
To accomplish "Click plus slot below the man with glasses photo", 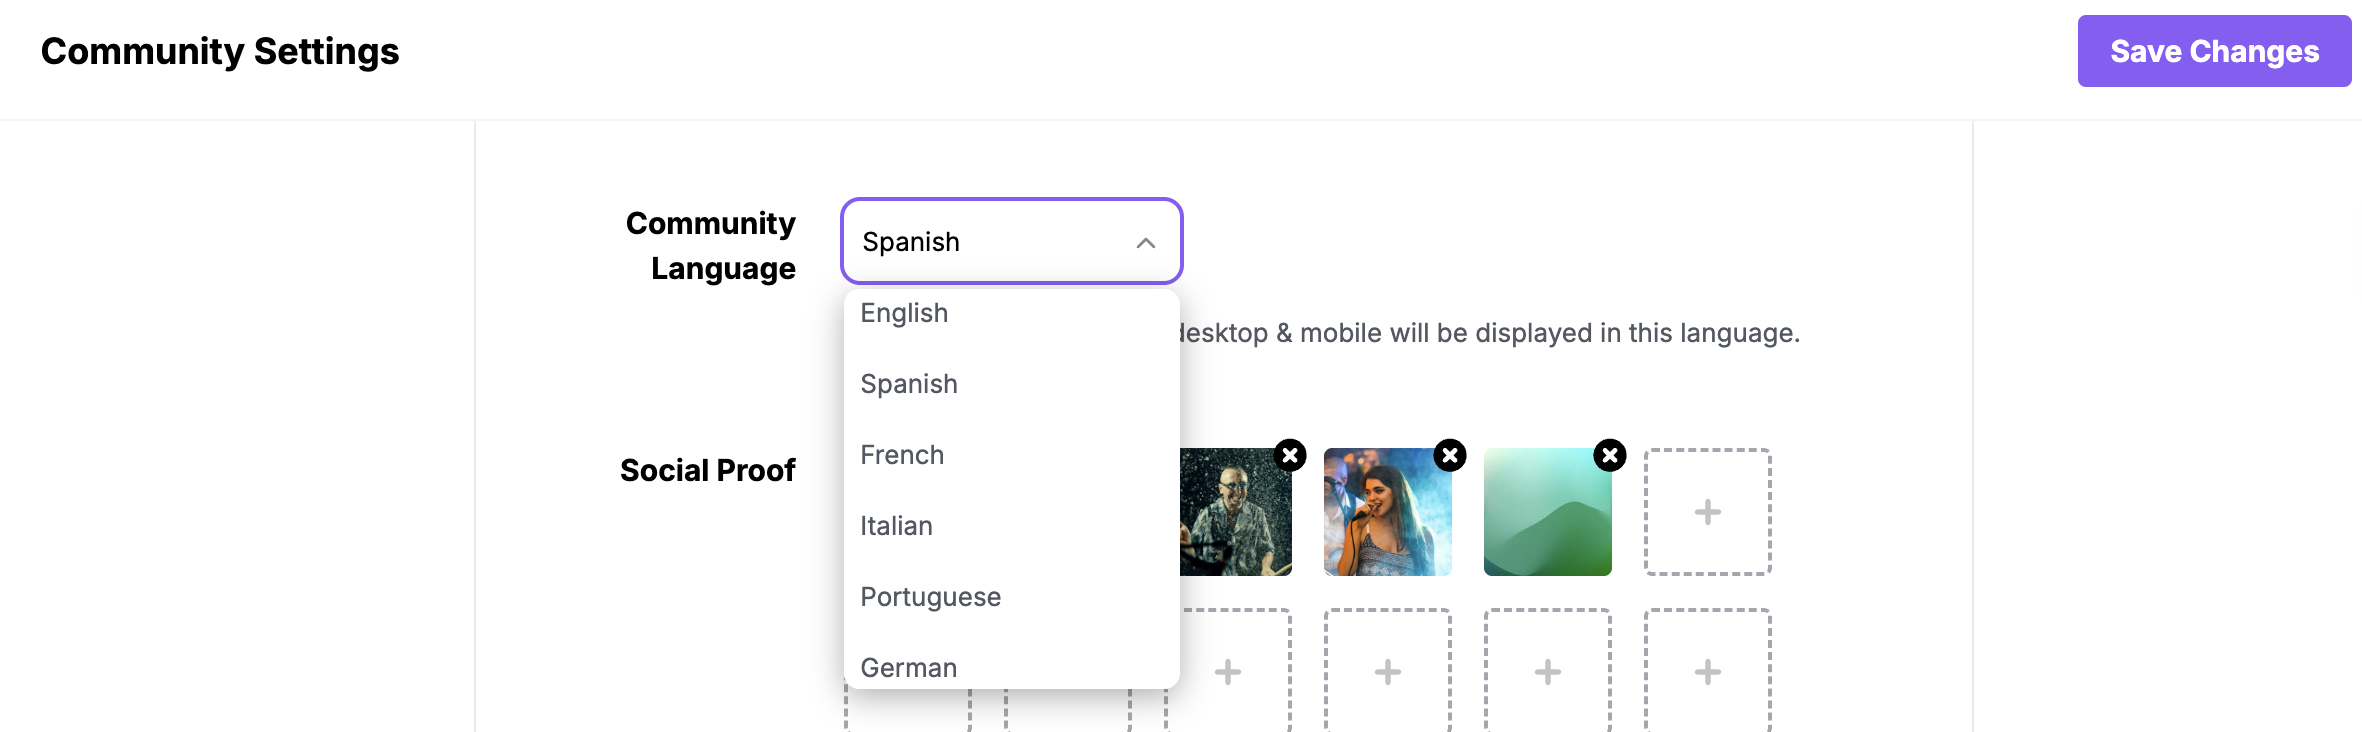I will [x=1228, y=672].
